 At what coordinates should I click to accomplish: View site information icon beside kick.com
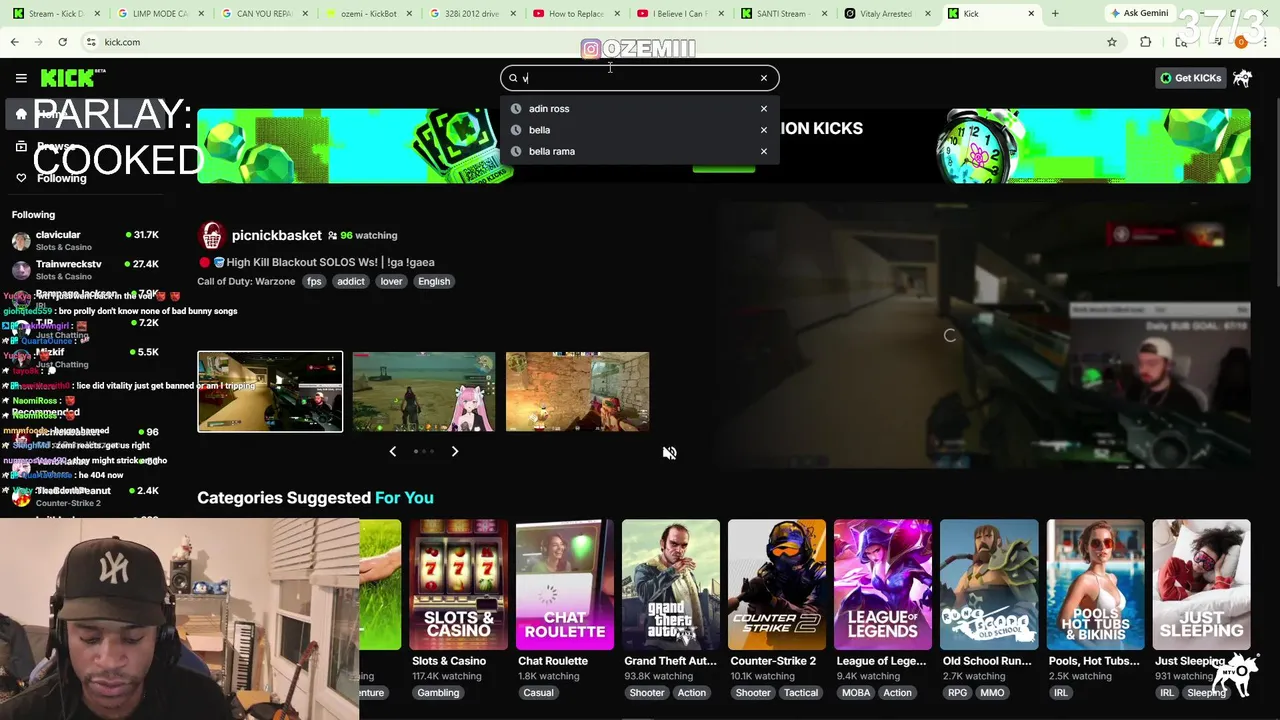[91, 42]
